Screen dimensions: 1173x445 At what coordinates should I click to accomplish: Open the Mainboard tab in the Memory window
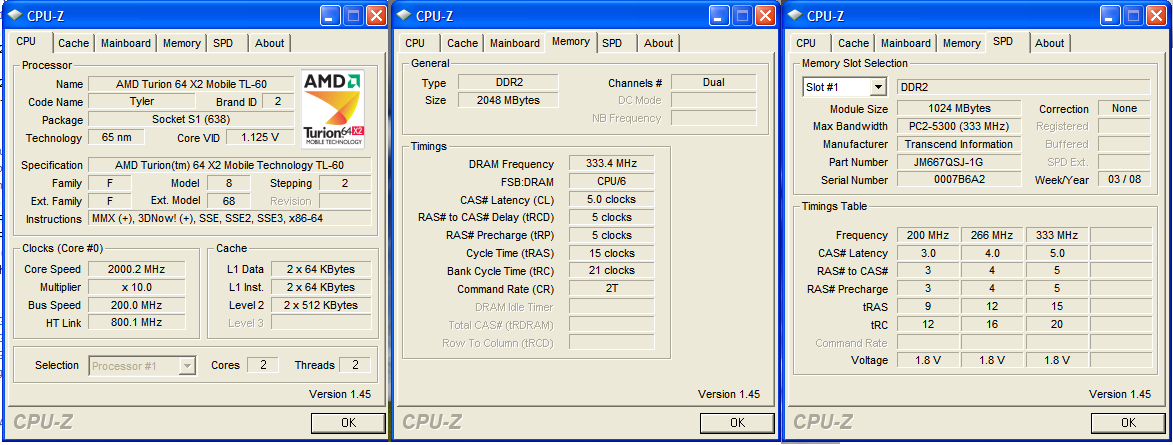(x=515, y=43)
